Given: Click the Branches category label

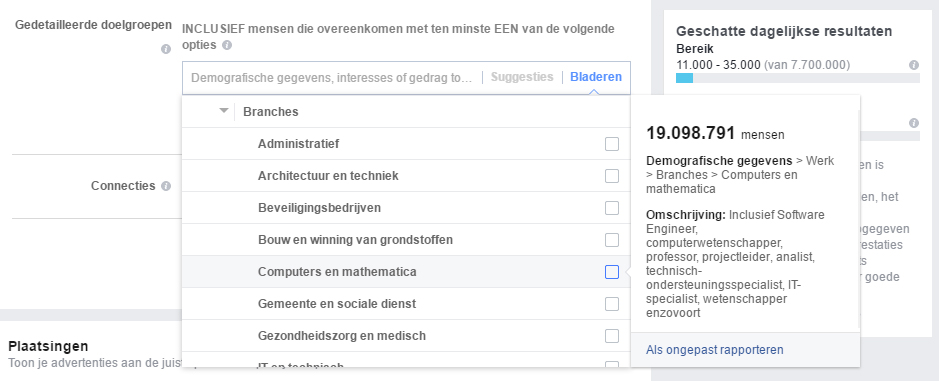Looking at the screenshot, I should pyautogui.click(x=271, y=111).
